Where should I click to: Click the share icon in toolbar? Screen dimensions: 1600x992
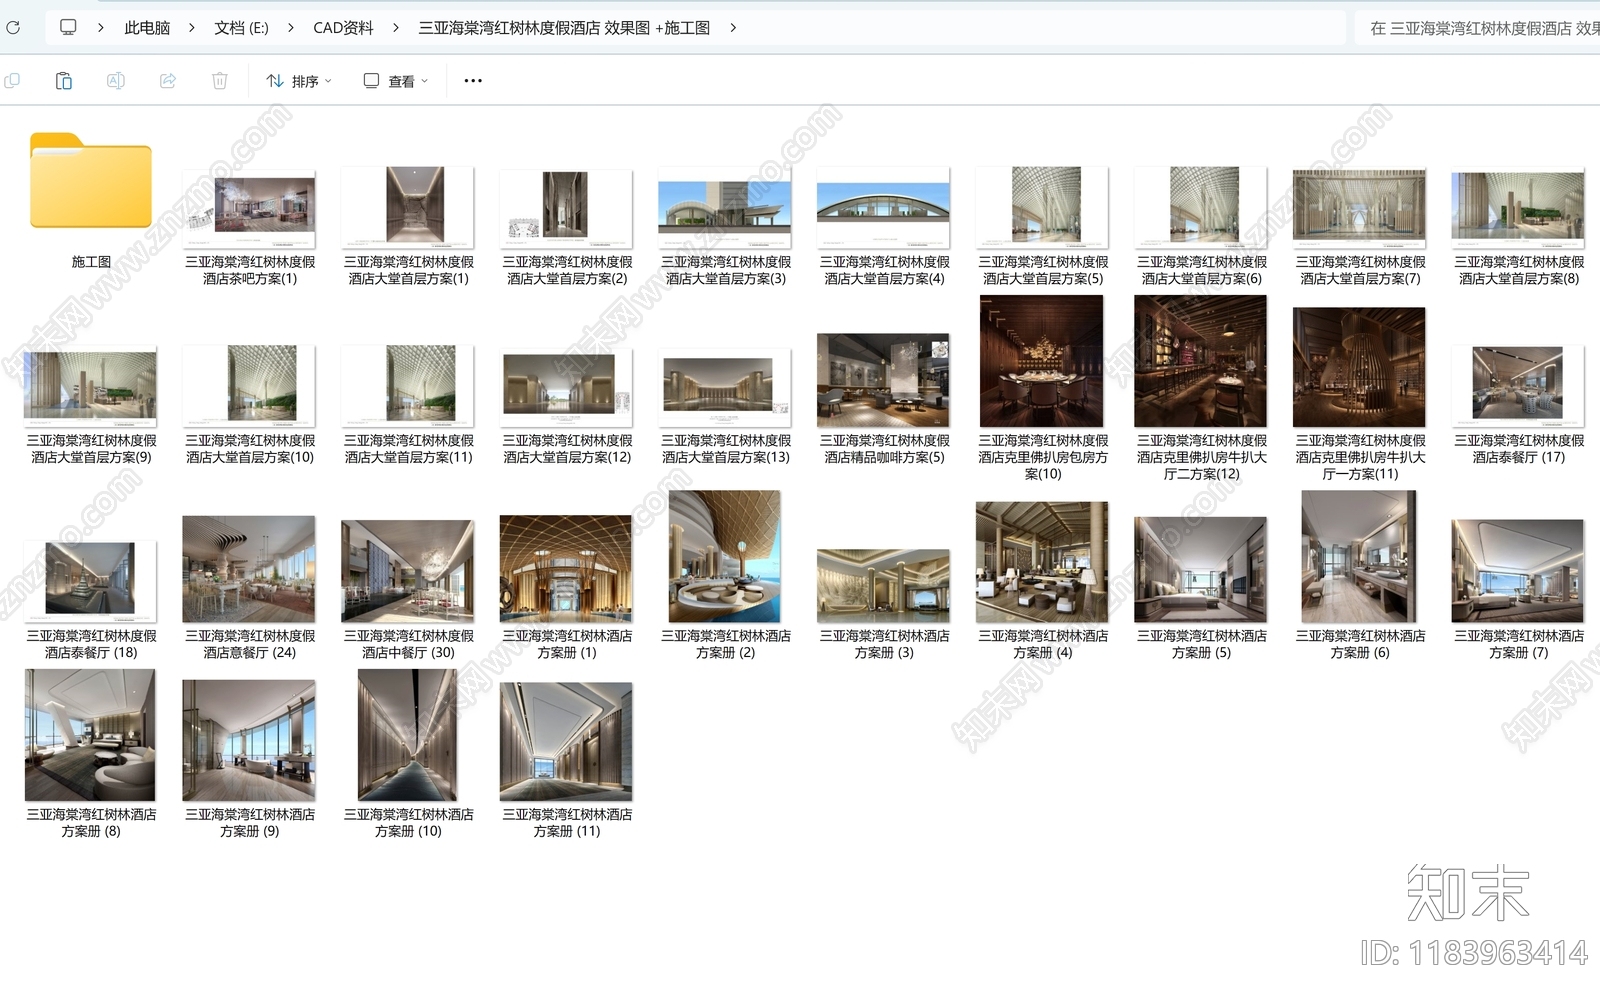[168, 81]
